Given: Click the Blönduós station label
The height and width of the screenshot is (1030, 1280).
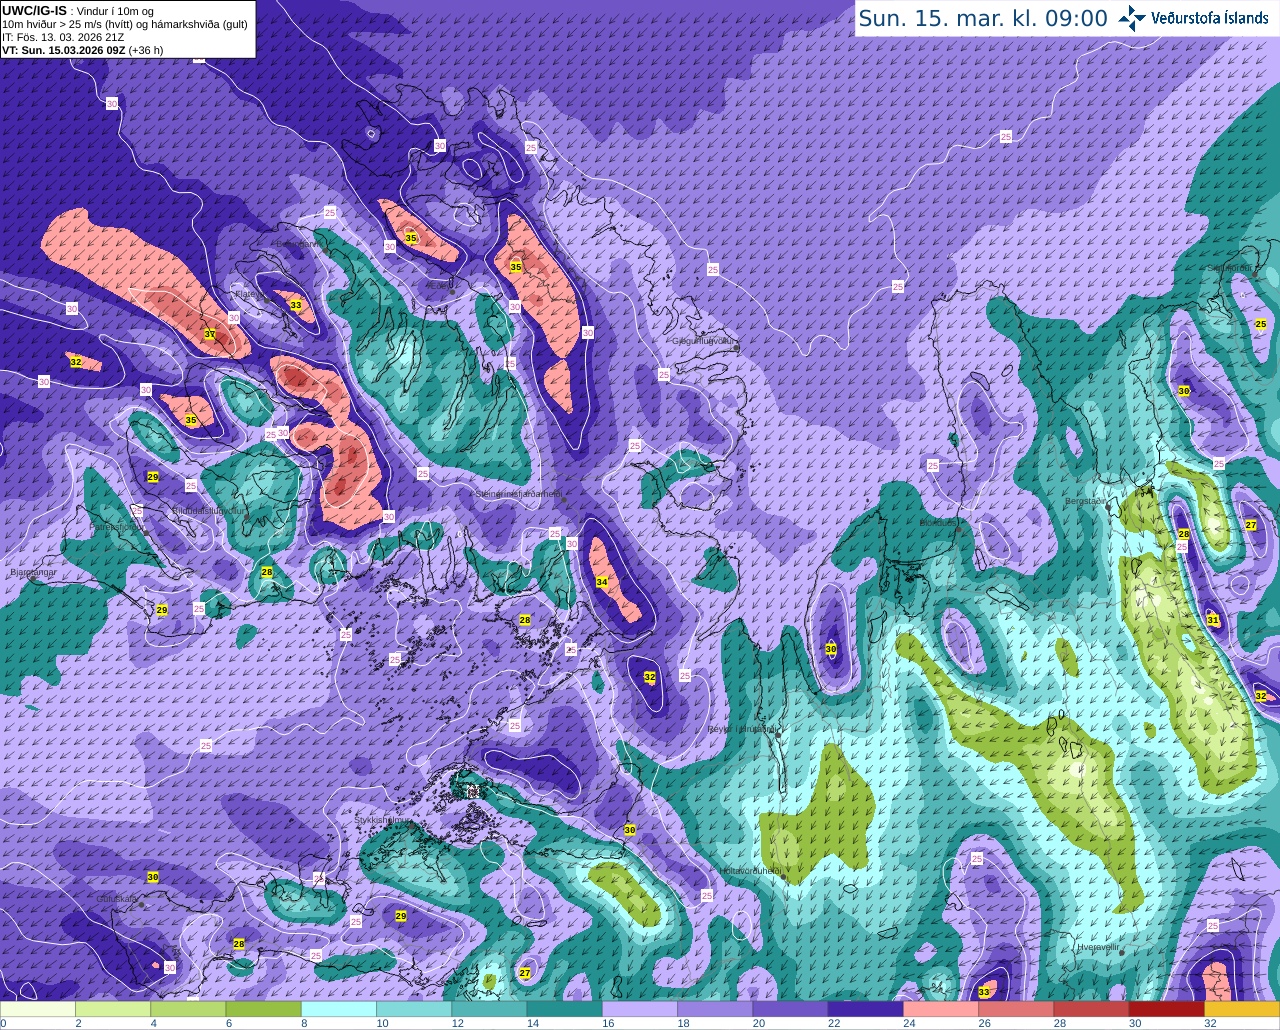Looking at the screenshot, I should pos(939,522).
